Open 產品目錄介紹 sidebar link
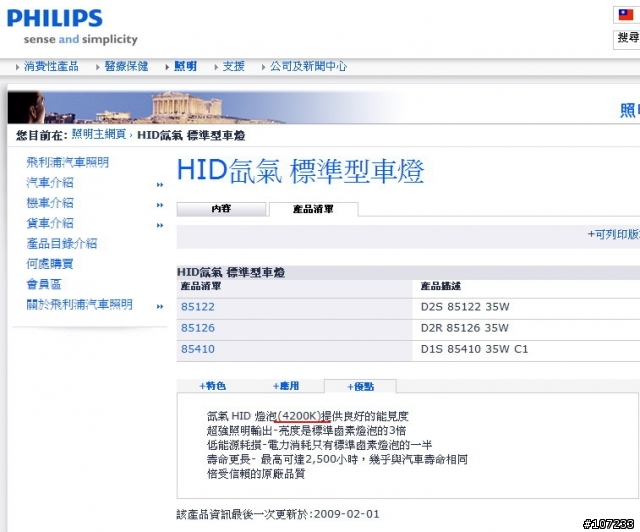 62,243
